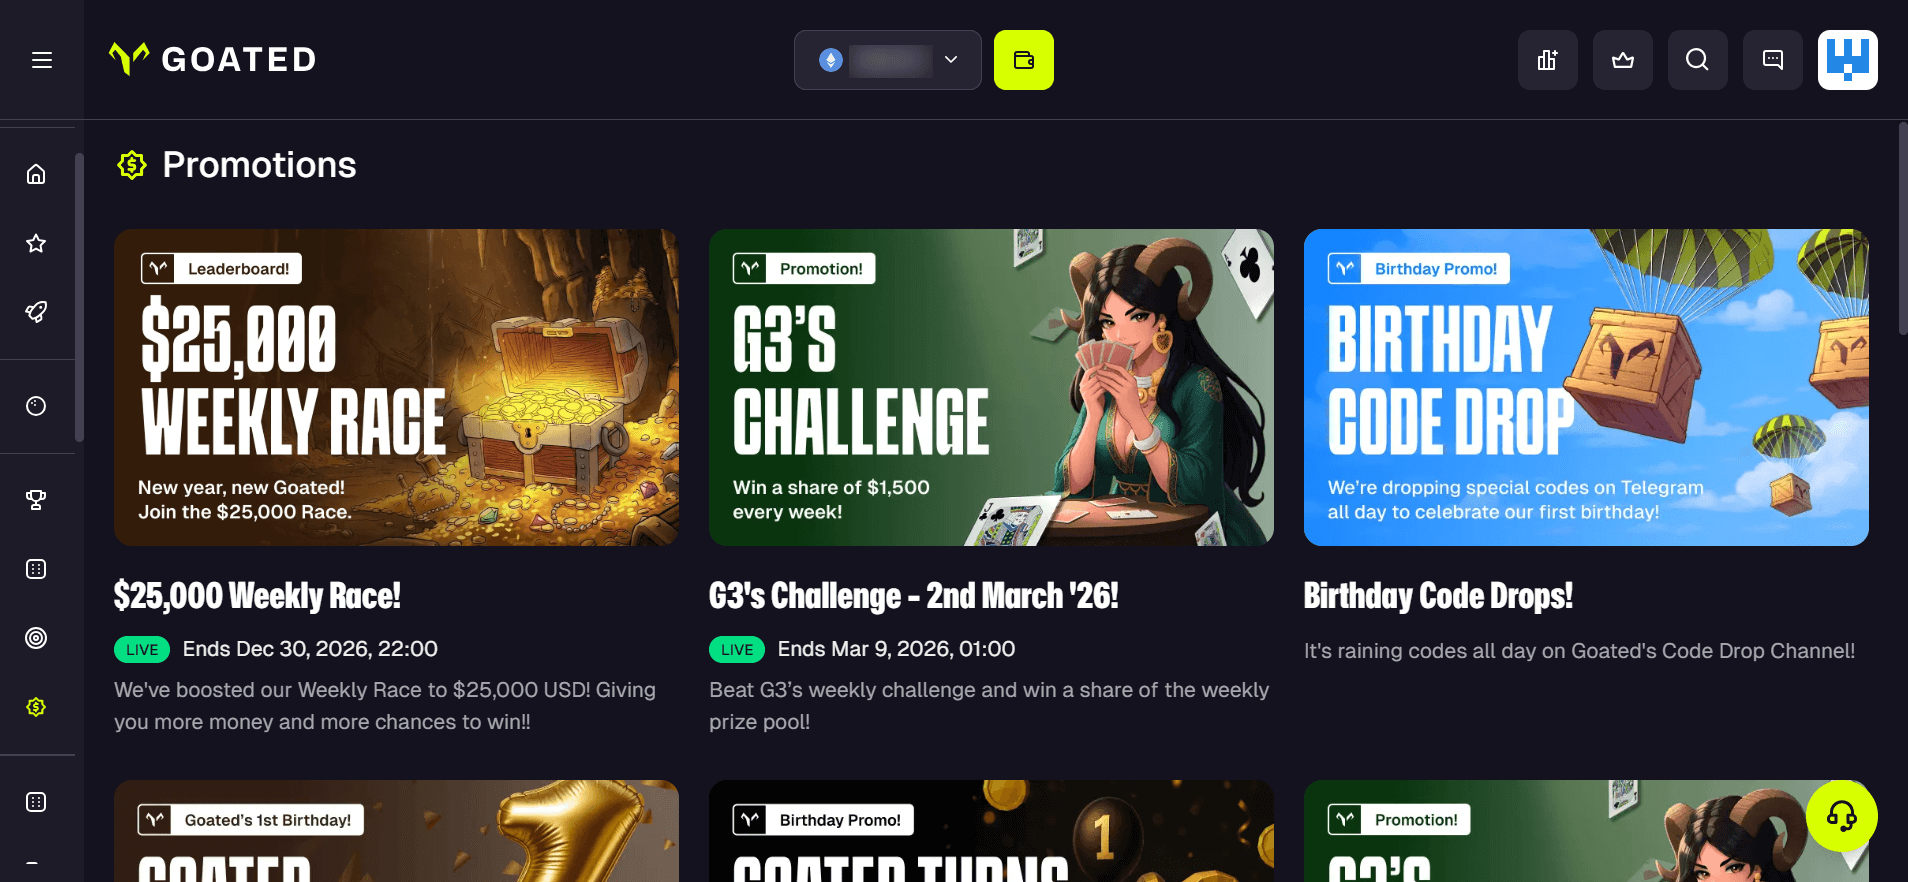Click the dropdown chevron next to the balance
The height and width of the screenshot is (882, 1908).
click(x=951, y=60)
